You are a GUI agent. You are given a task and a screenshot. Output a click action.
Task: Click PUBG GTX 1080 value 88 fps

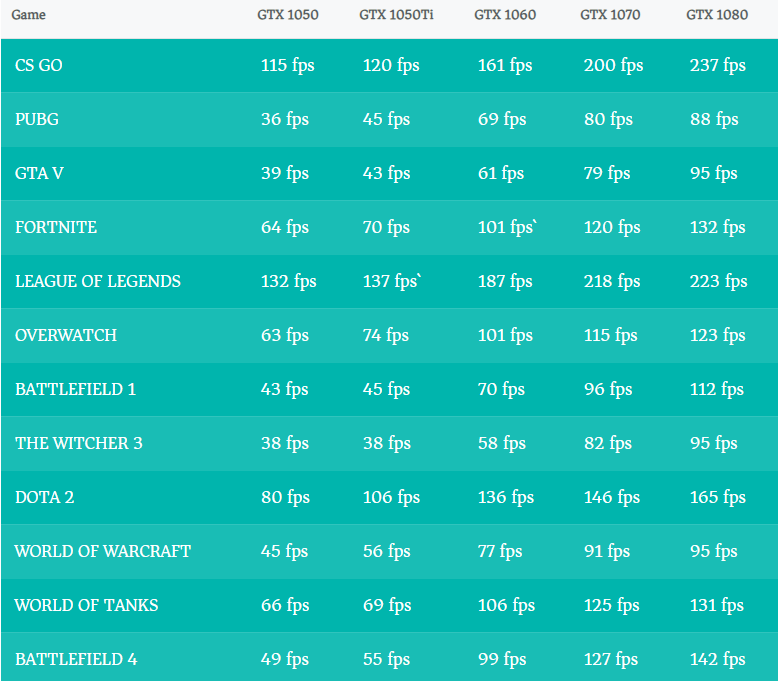click(x=714, y=120)
